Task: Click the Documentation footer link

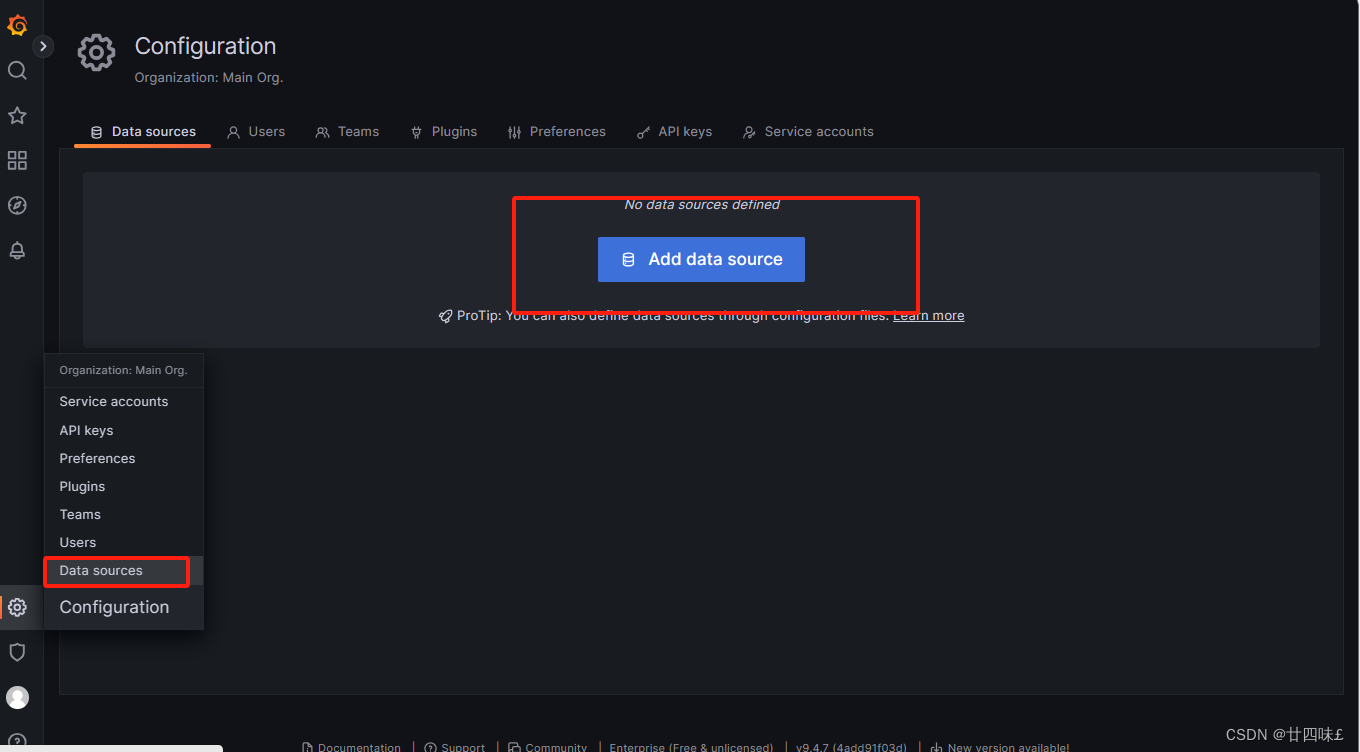Action: point(360,746)
